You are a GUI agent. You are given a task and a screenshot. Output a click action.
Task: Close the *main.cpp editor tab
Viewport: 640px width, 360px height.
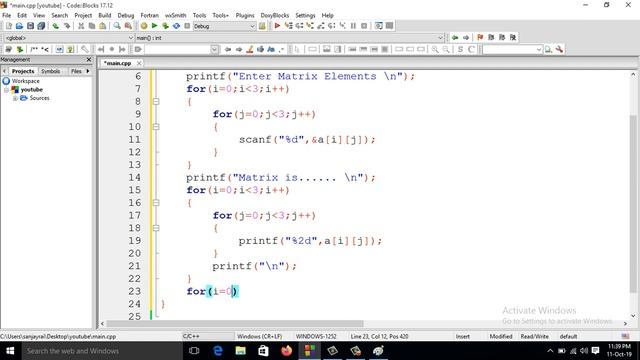pyautogui.click(x=139, y=63)
